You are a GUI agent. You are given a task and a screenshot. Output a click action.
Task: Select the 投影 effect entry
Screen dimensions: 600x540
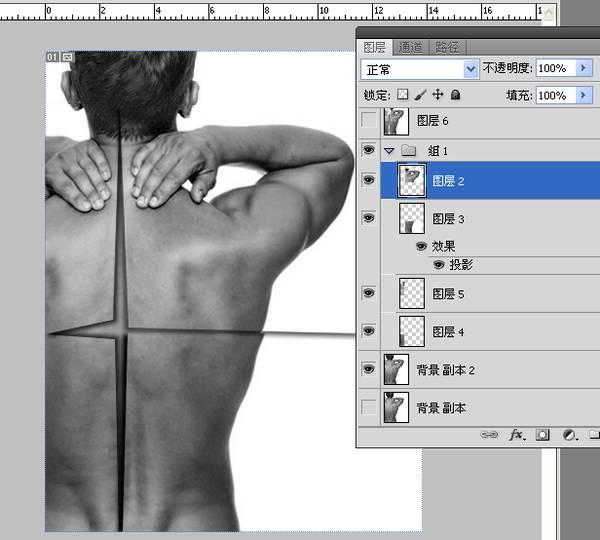pyautogui.click(x=461, y=264)
